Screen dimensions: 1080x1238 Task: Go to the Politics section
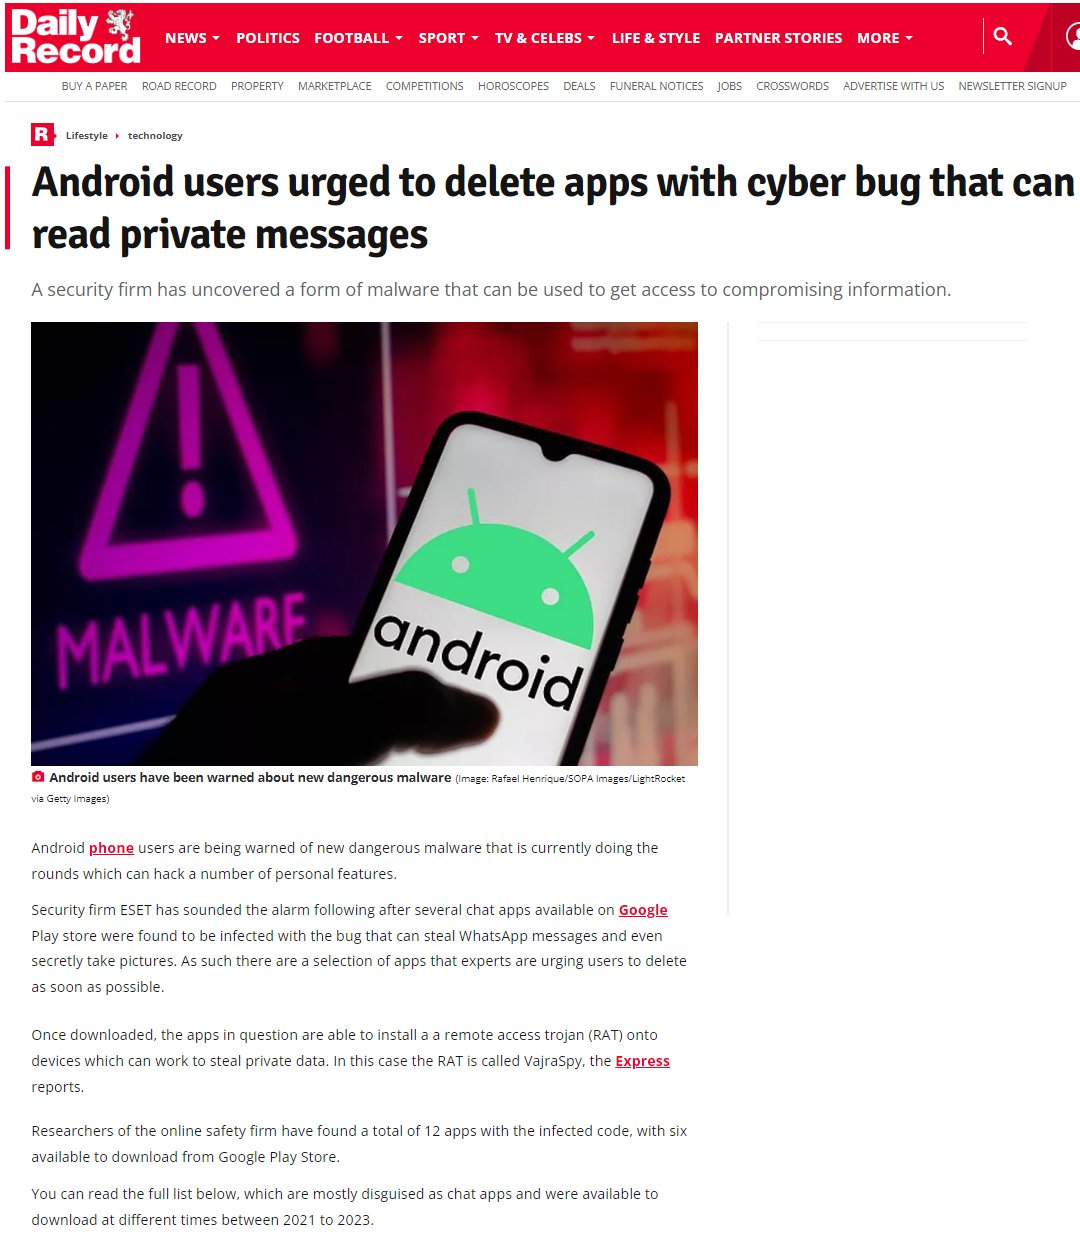pyautogui.click(x=268, y=38)
